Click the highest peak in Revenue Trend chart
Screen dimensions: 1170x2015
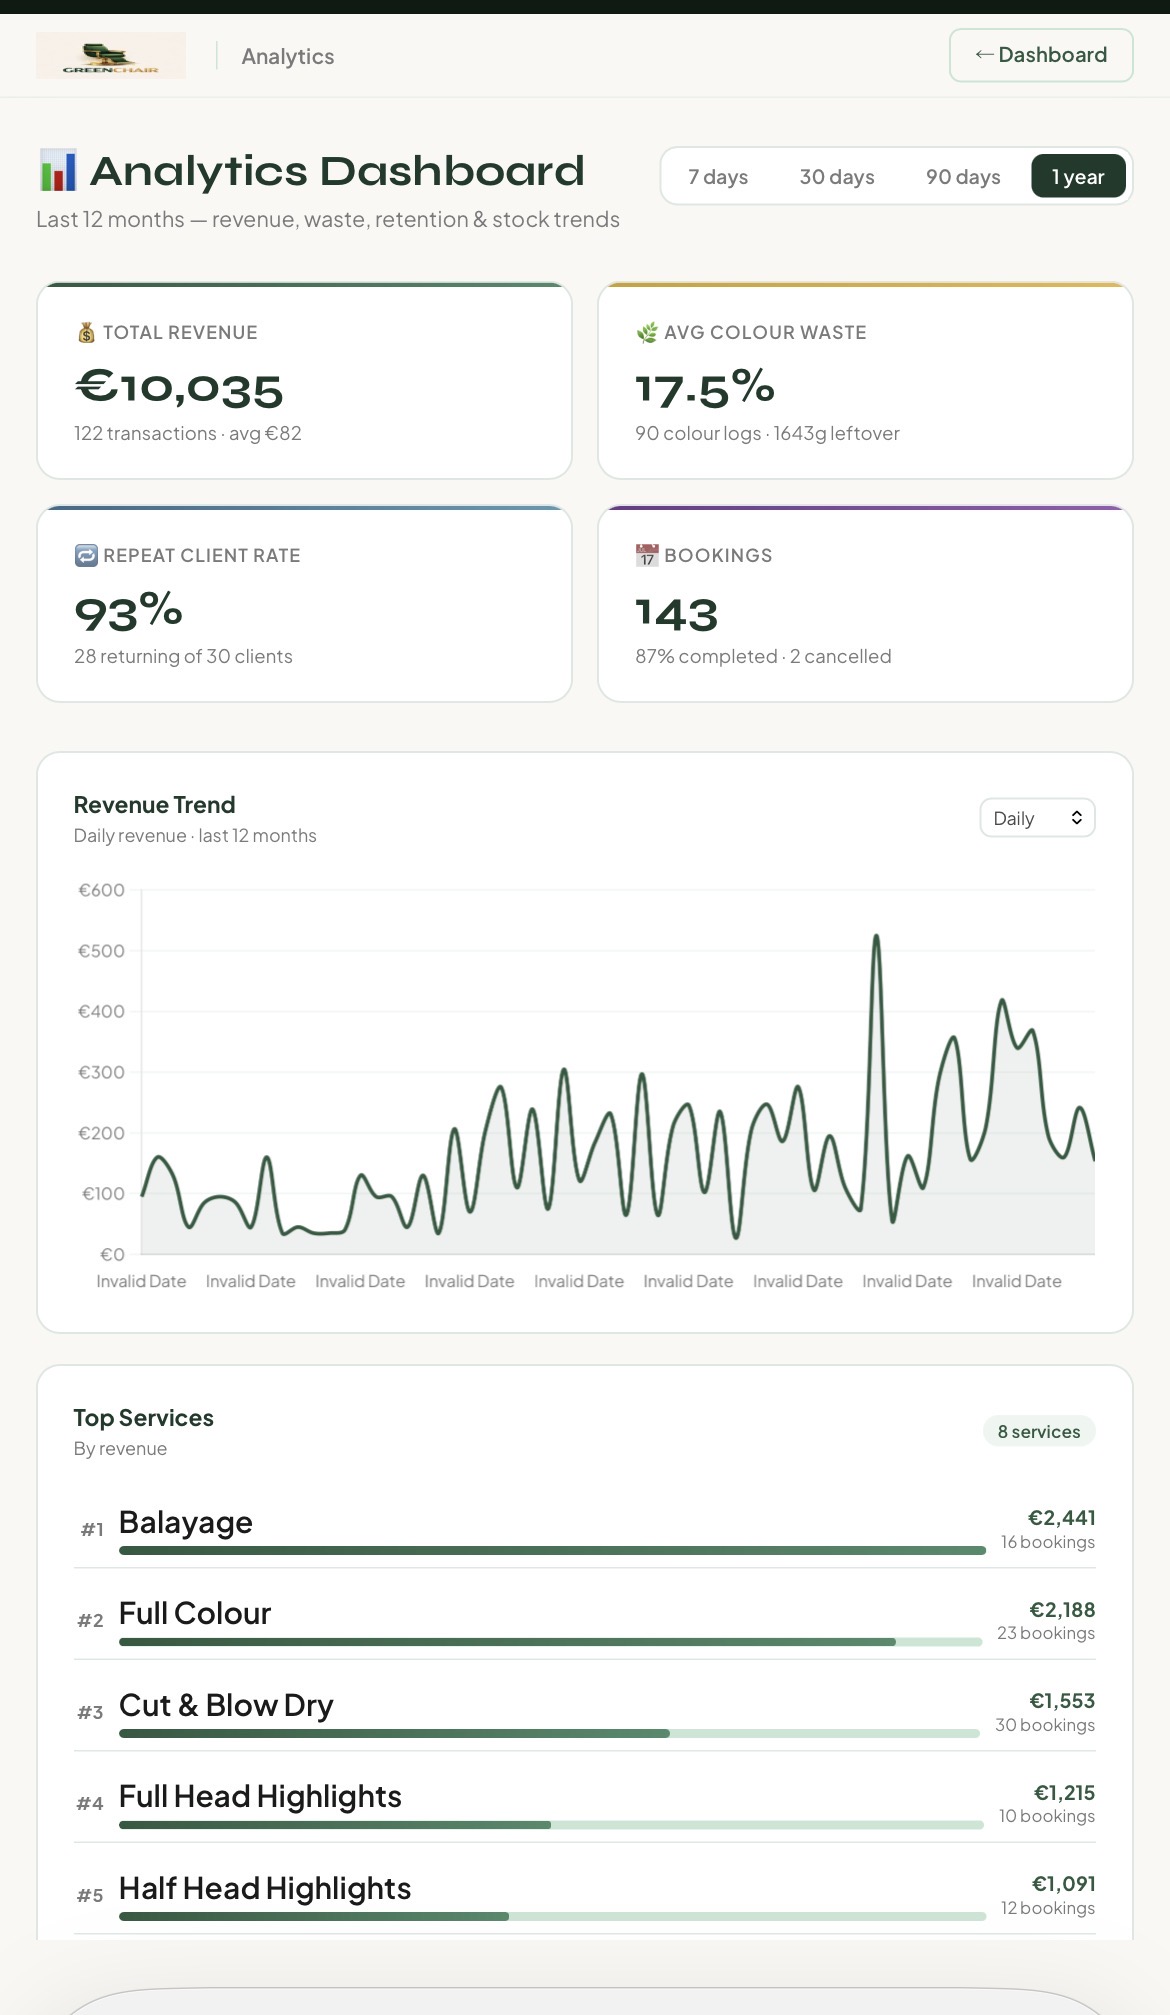click(876, 938)
